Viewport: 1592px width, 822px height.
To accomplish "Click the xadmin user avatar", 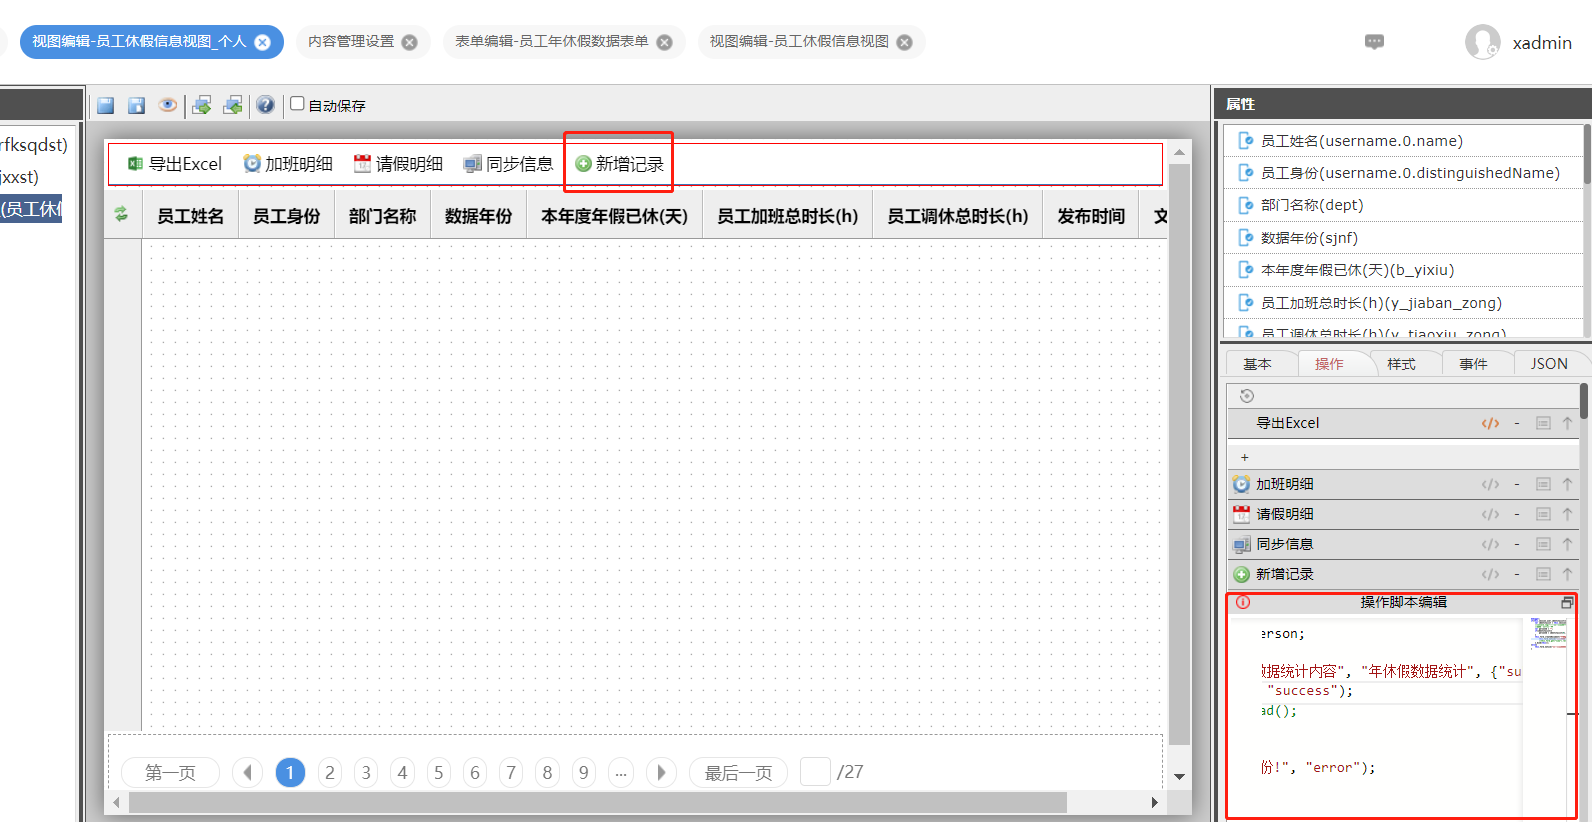I will pyautogui.click(x=1483, y=42).
